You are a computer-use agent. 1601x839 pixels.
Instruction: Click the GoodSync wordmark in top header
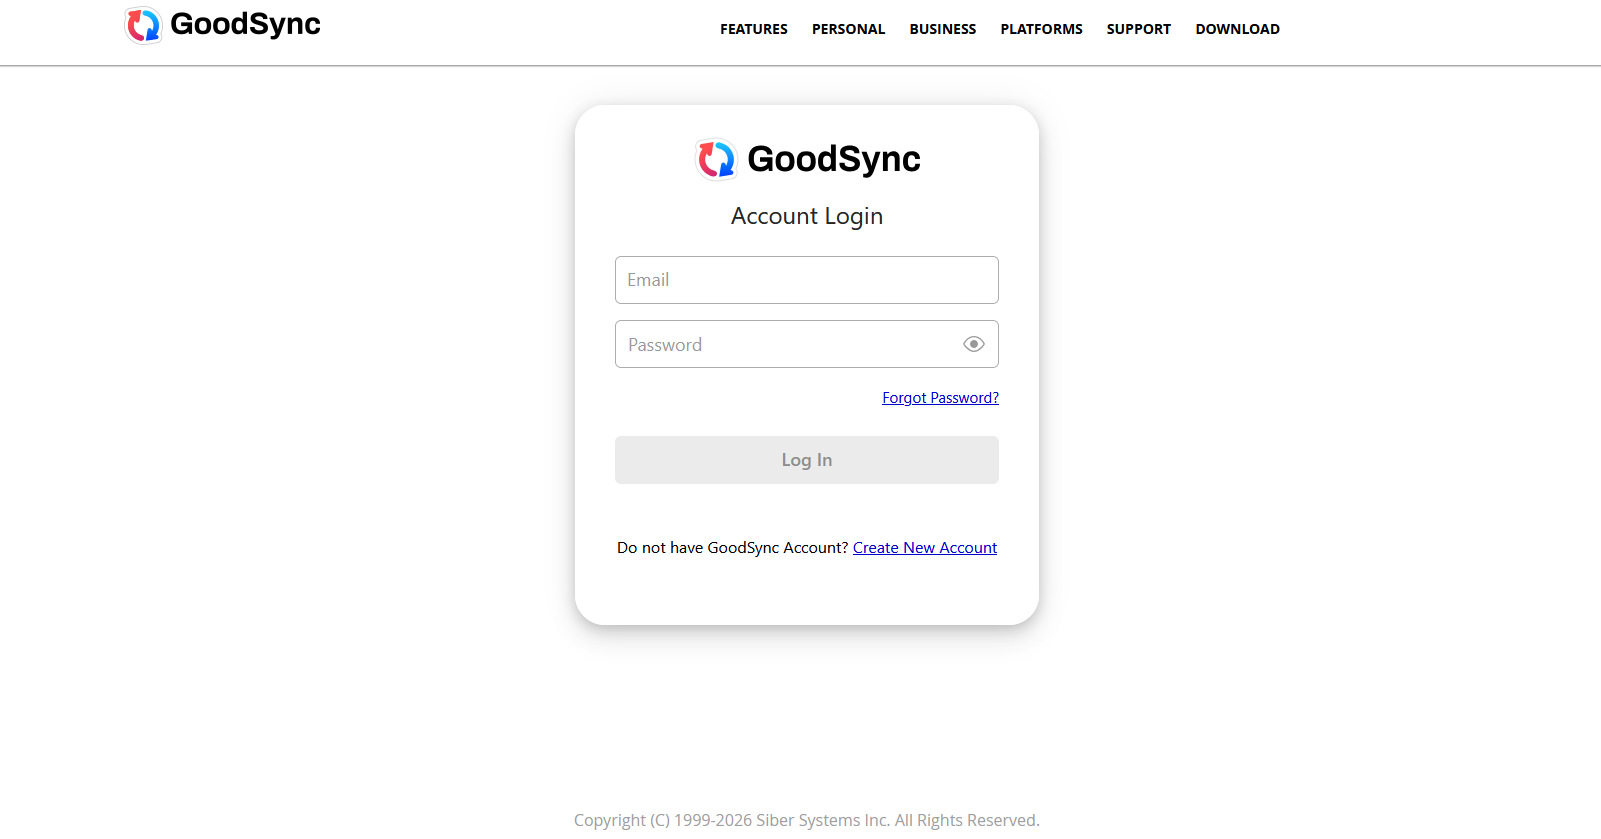tap(245, 24)
